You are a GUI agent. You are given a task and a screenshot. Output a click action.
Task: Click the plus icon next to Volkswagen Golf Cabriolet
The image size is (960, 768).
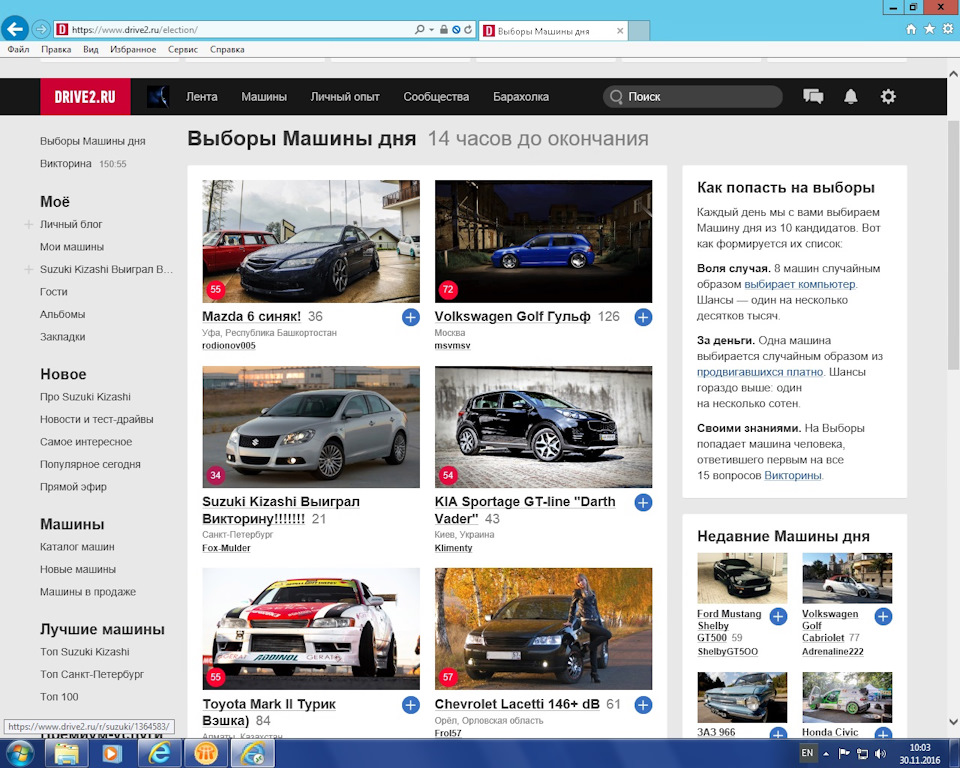click(x=883, y=616)
